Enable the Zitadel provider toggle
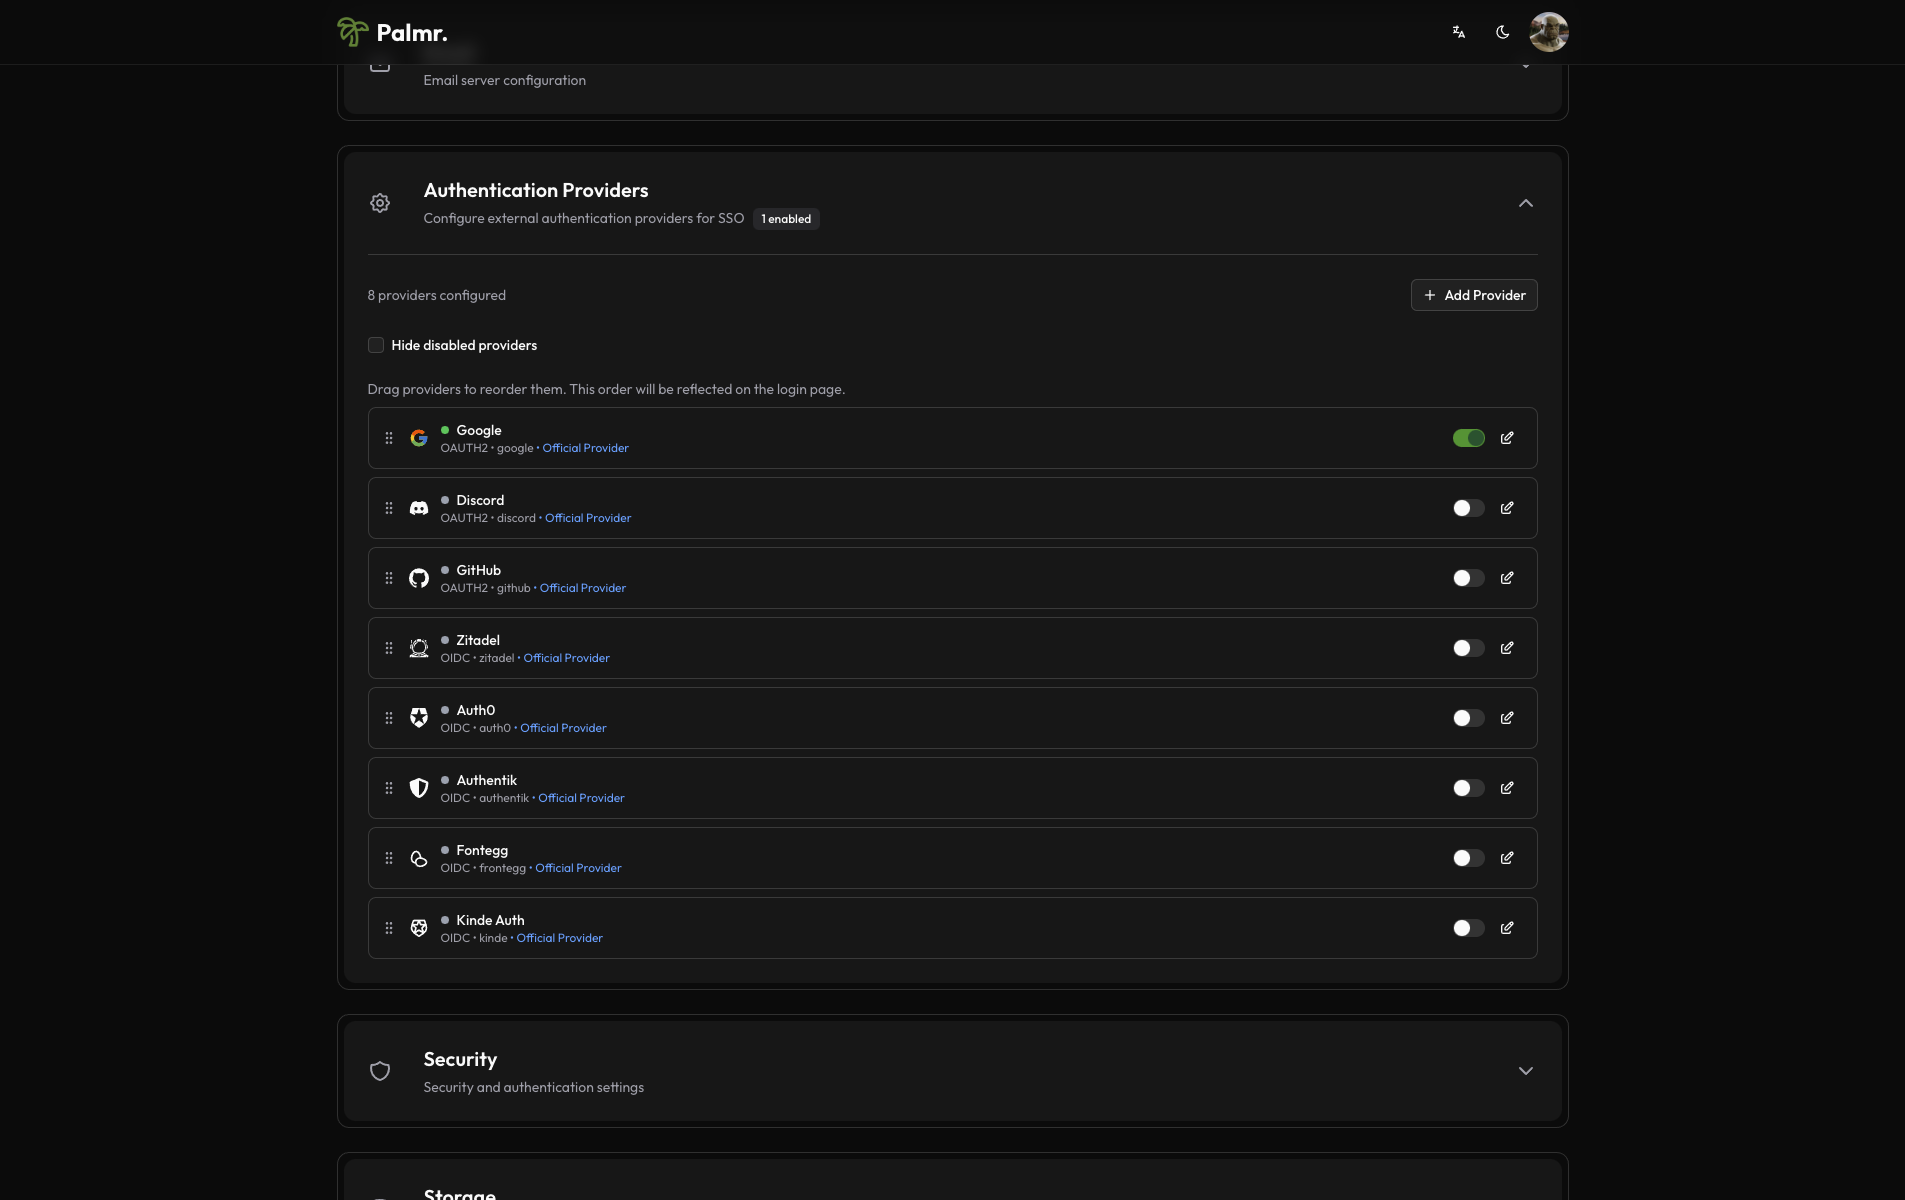 click(1469, 648)
